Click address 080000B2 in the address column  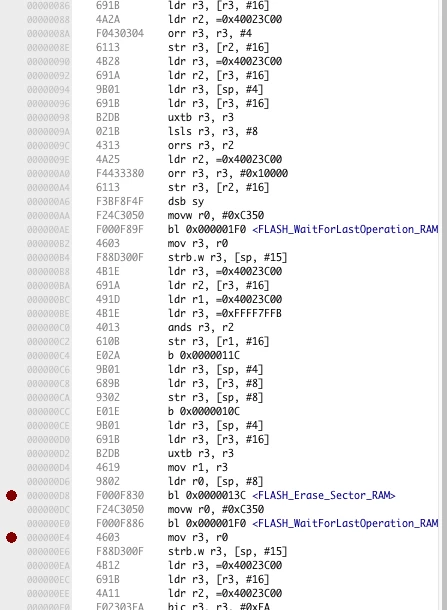coord(48,244)
